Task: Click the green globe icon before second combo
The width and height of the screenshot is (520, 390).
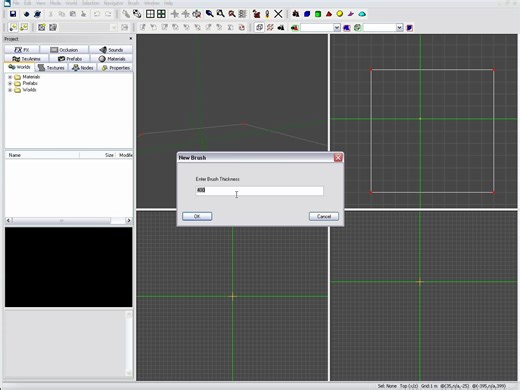Action: pyautogui.click(x=357, y=28)
